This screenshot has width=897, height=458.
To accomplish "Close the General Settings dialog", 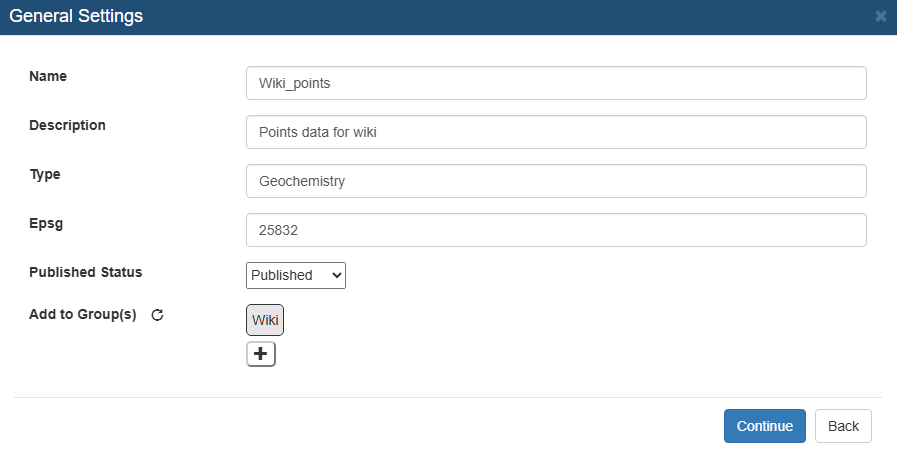I will (x=880, y=17).
